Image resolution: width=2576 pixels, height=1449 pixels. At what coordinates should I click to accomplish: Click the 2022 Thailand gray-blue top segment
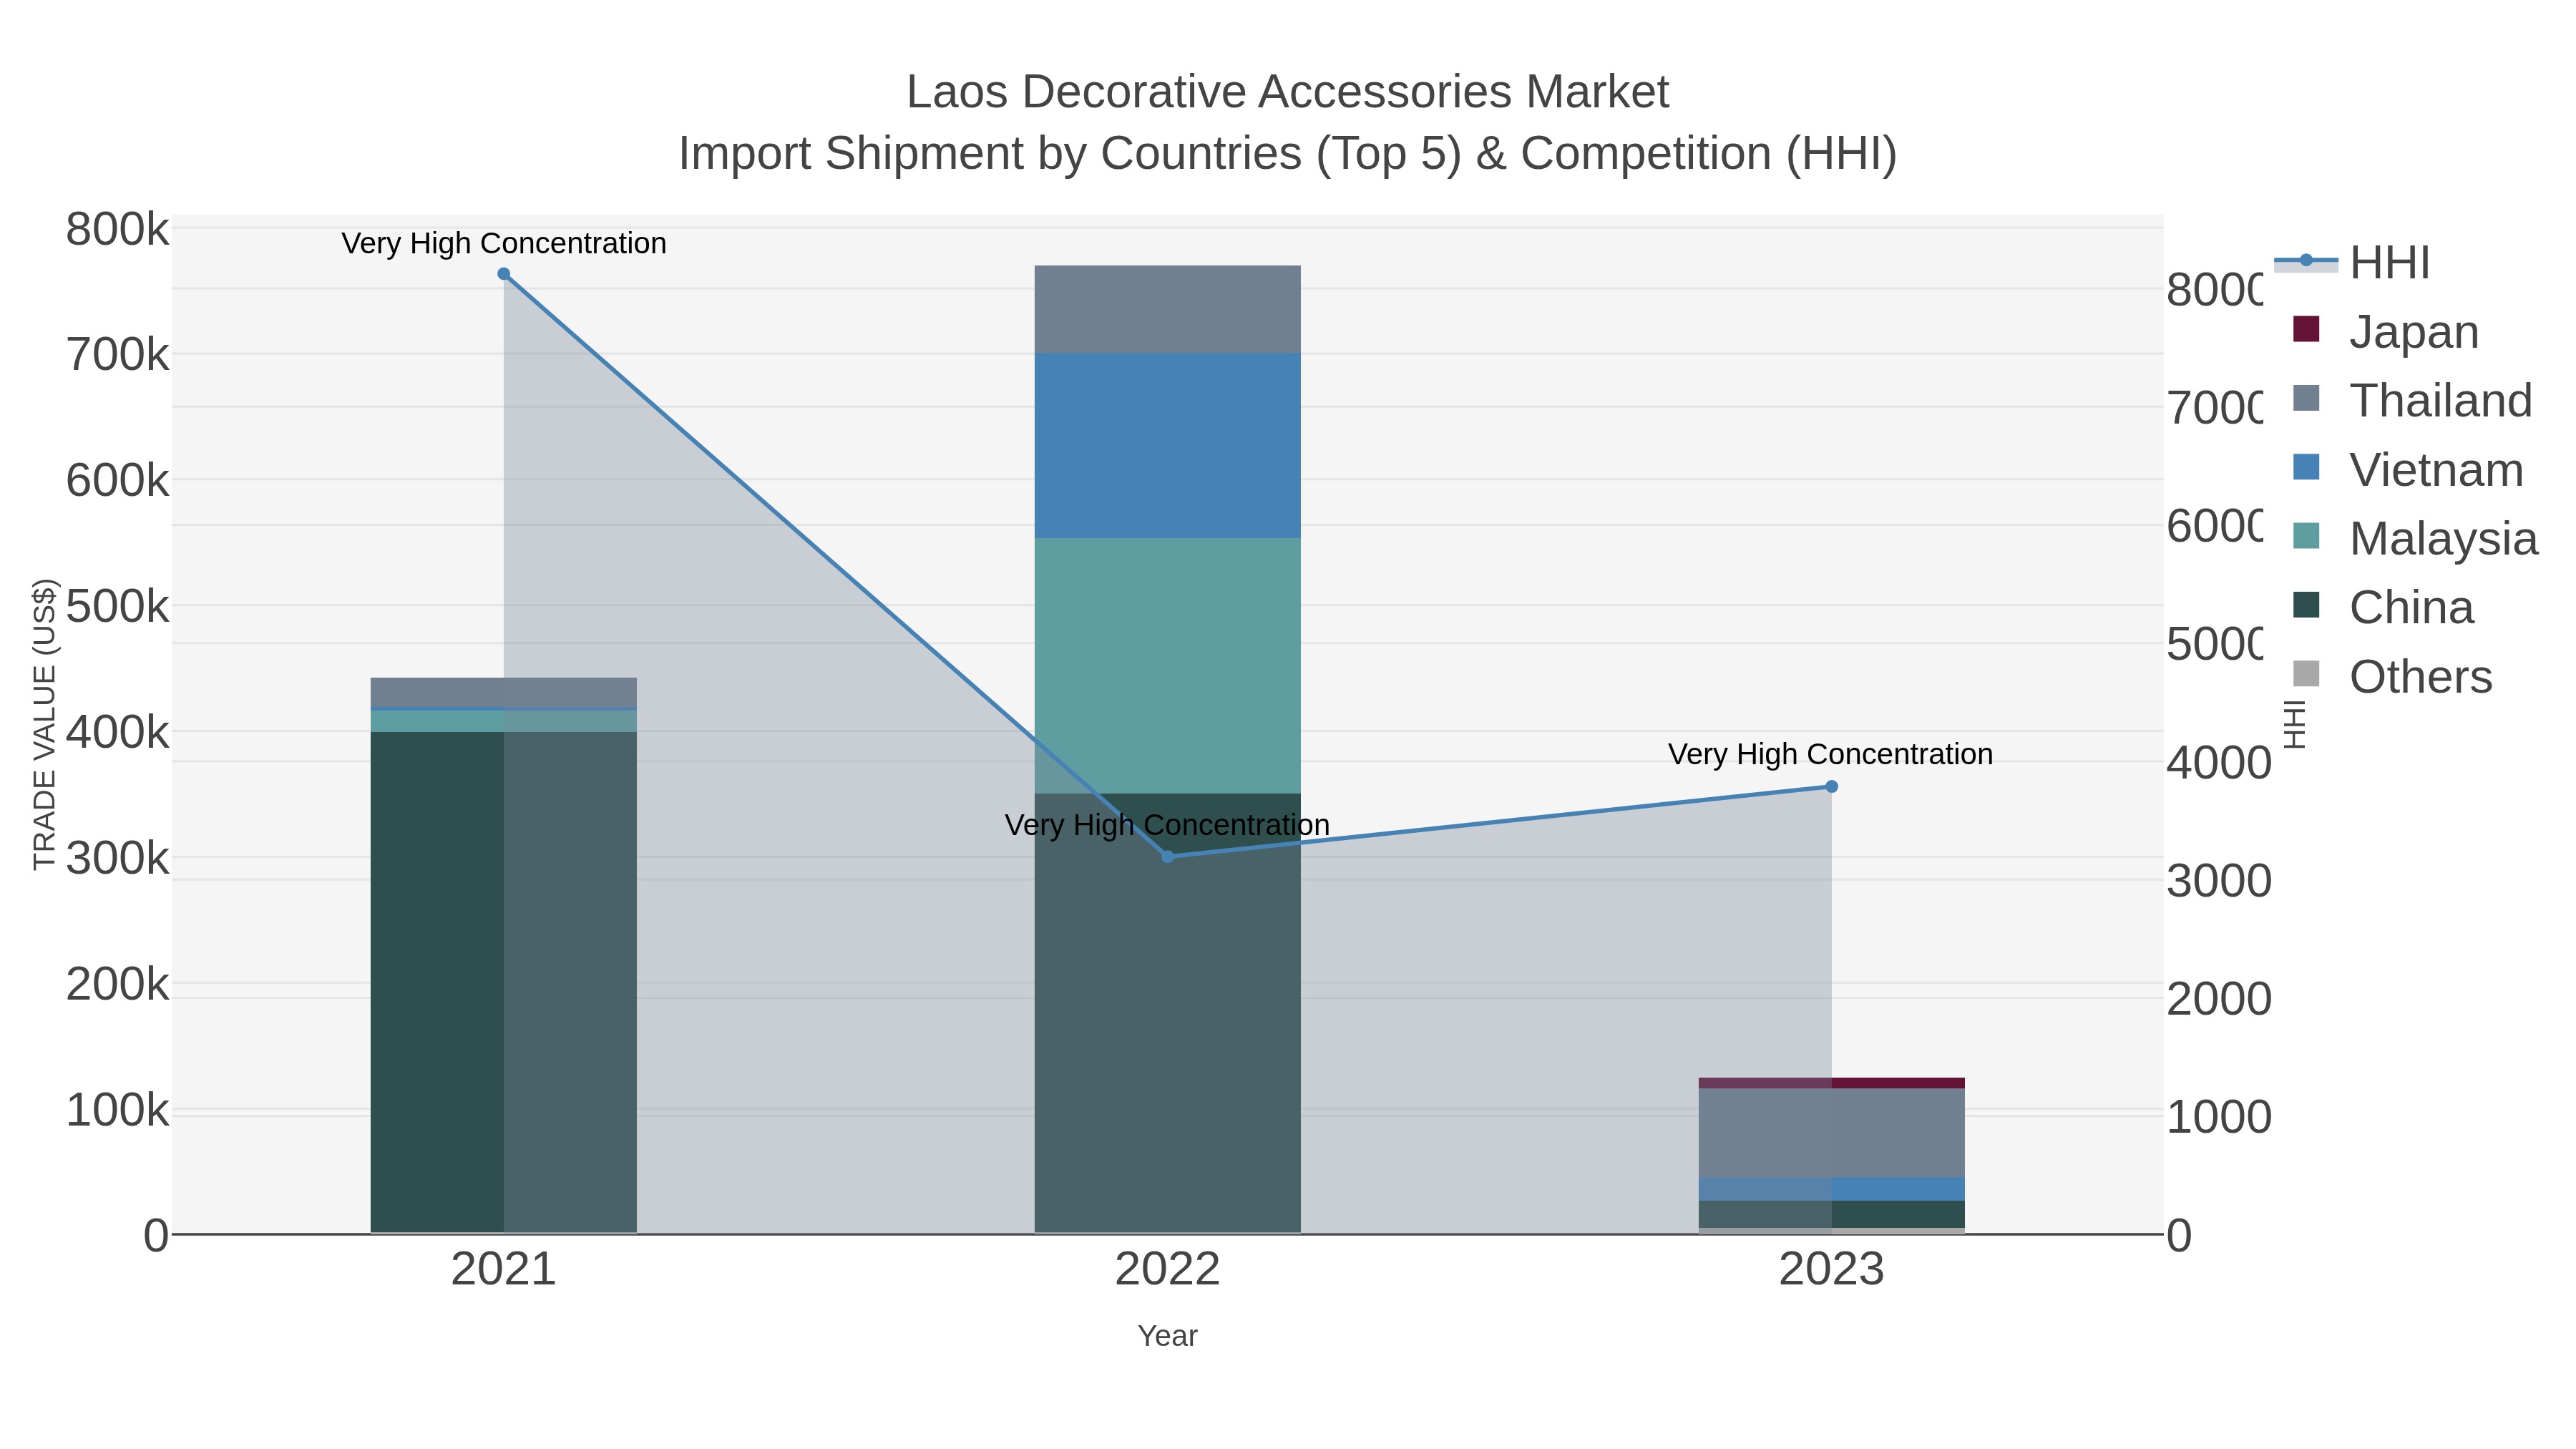pyautogui.click(x=1168, y=309)
